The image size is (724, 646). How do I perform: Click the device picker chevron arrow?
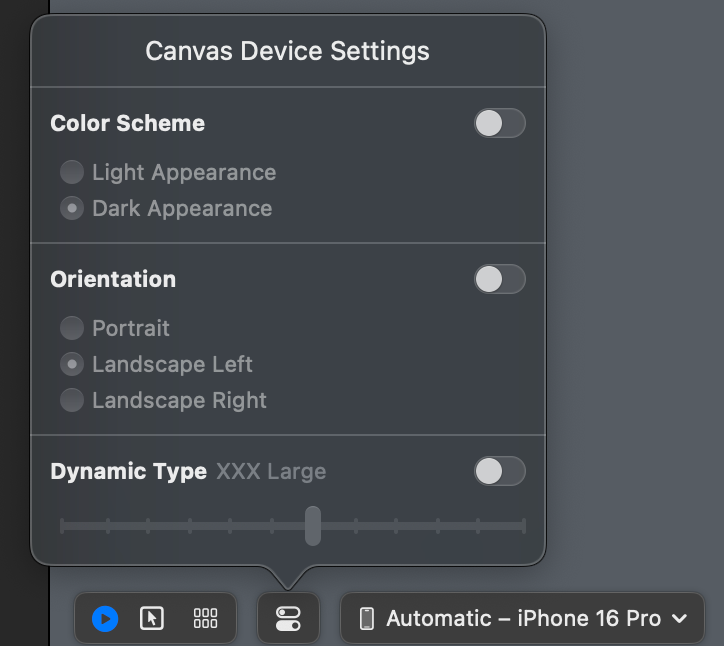(x=680, y=619)
